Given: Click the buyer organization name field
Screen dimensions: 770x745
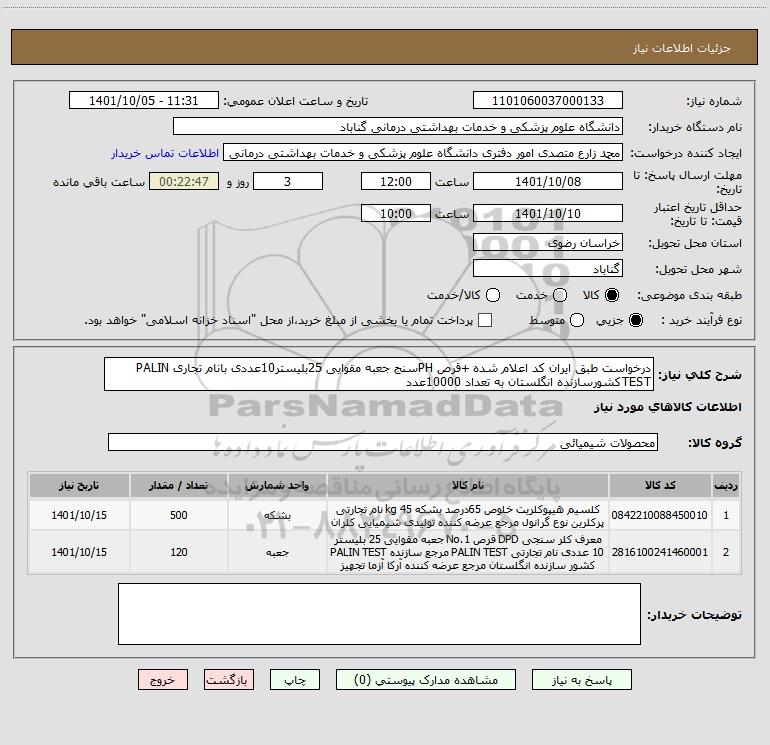Looking at the screenshot, I should [398, 127].
